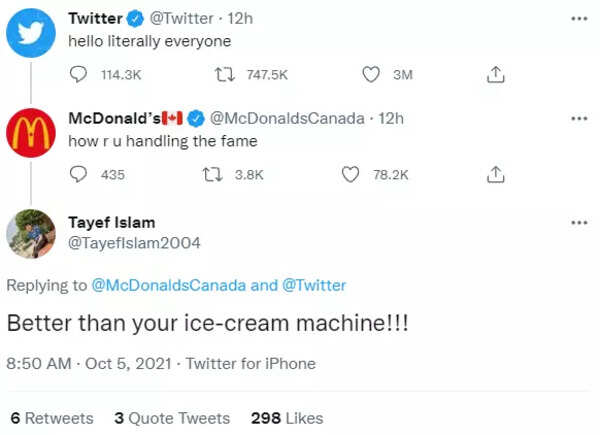Reply to Twitter's "hello literally everyone" tweet

[x=81, y=74]
